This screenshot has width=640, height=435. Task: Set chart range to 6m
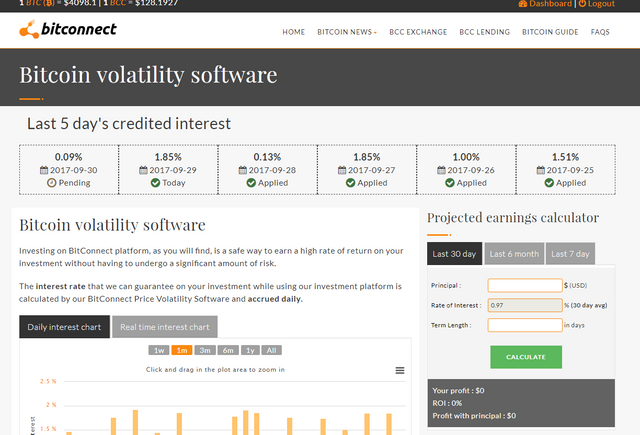click(x=228, y=350)
